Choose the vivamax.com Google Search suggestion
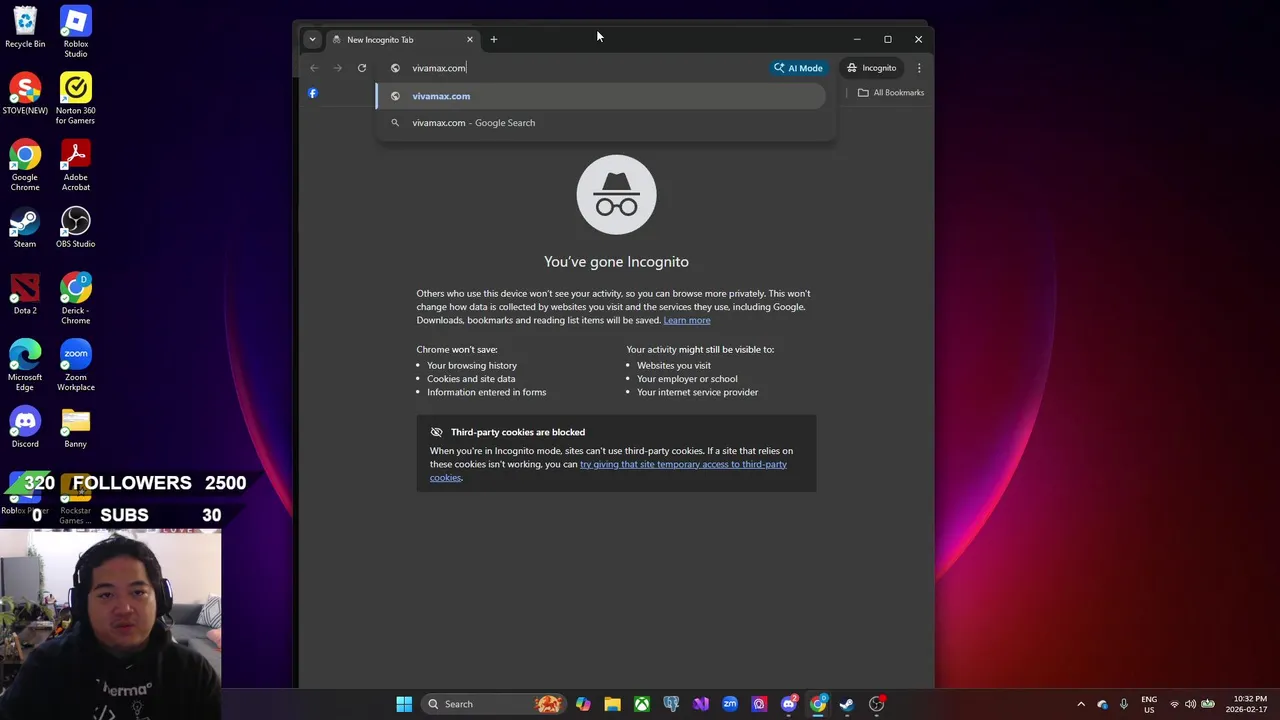Screen dimensions: 1280x720 pyautogui.click(x=601, y=123)
